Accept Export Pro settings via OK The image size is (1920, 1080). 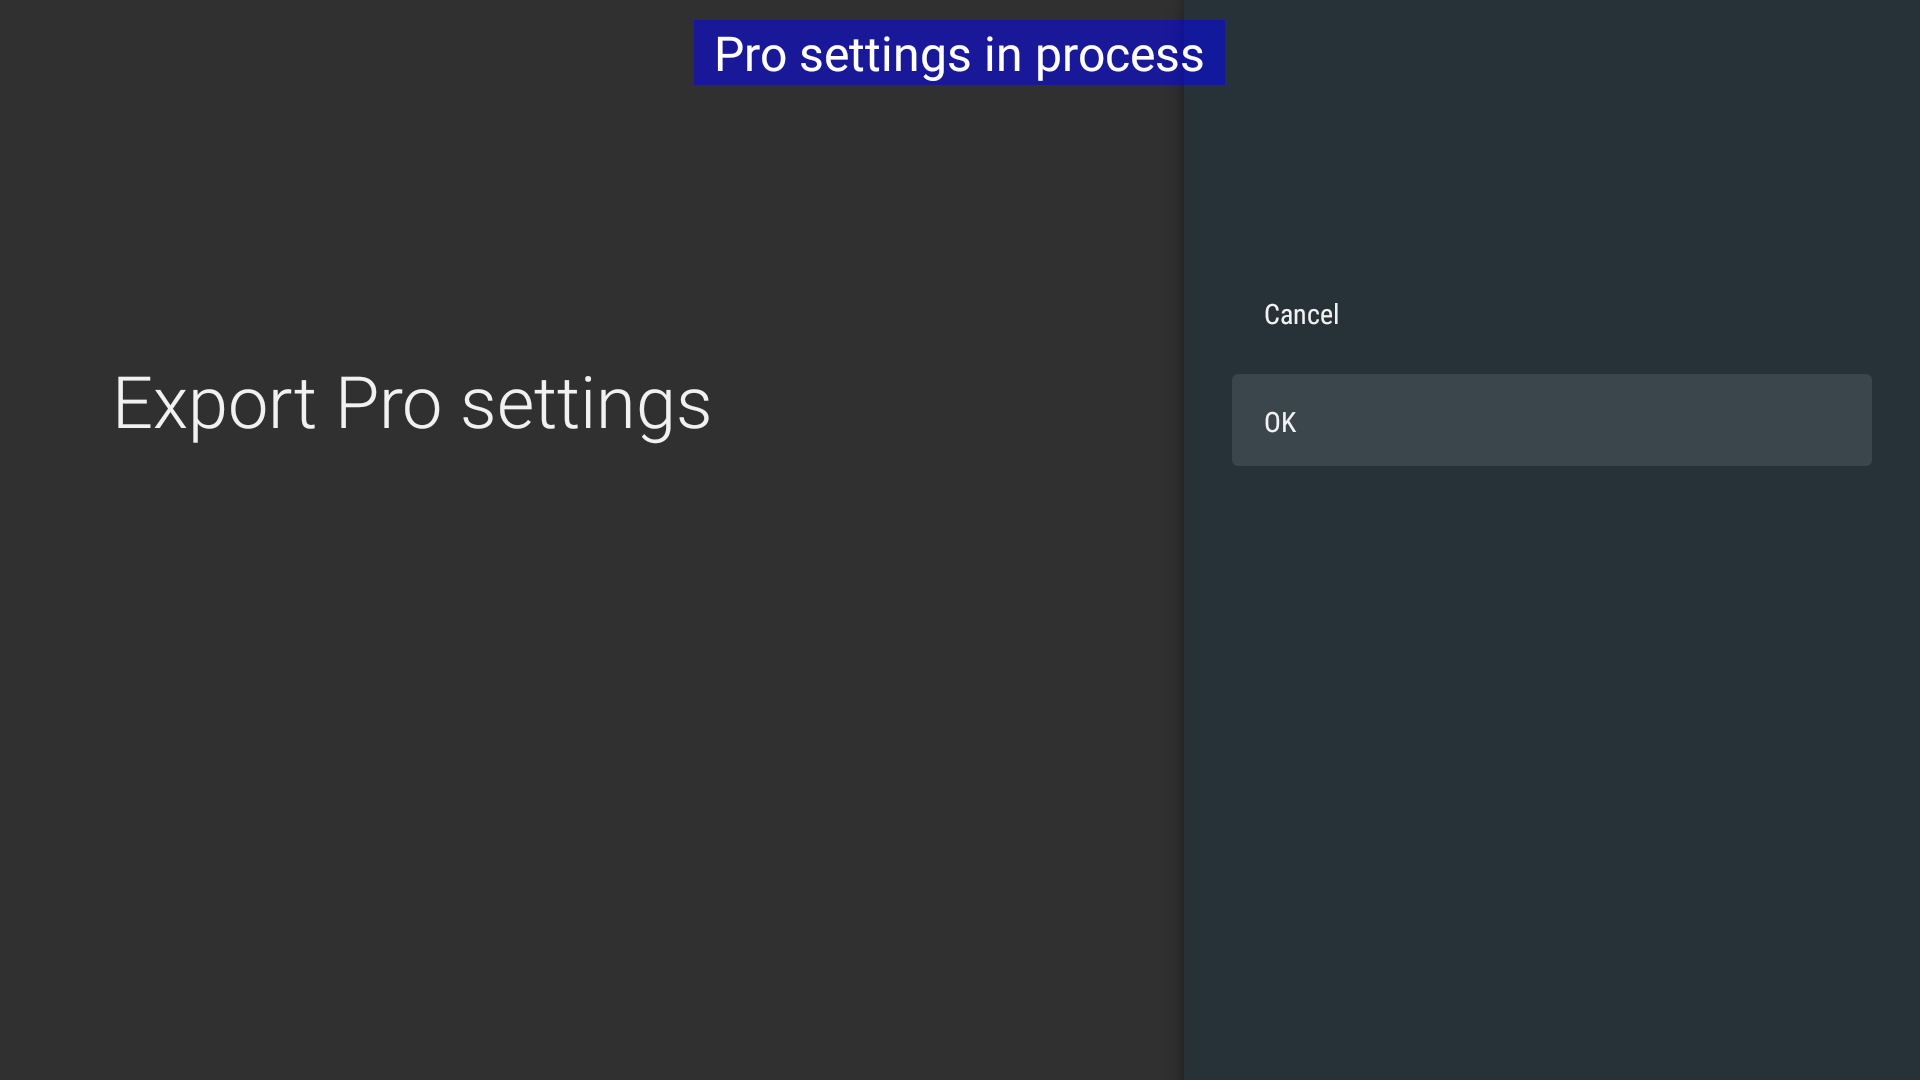click(1550, 420)
